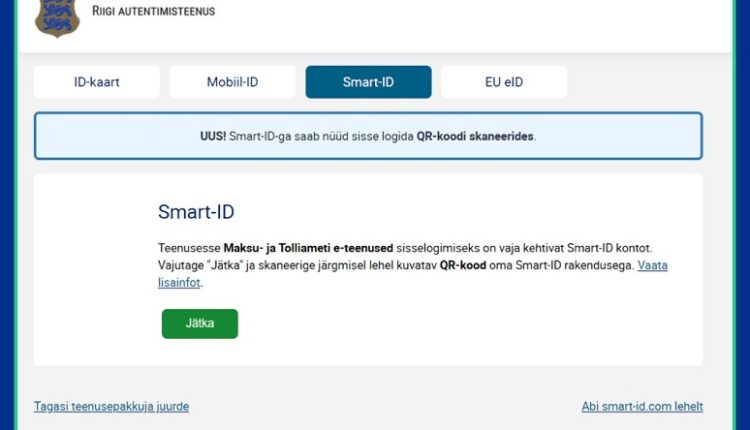Click the blue QR-login info banner
Image resolution: width=750 pixels, height=430 pixels.
coord(368,136)
